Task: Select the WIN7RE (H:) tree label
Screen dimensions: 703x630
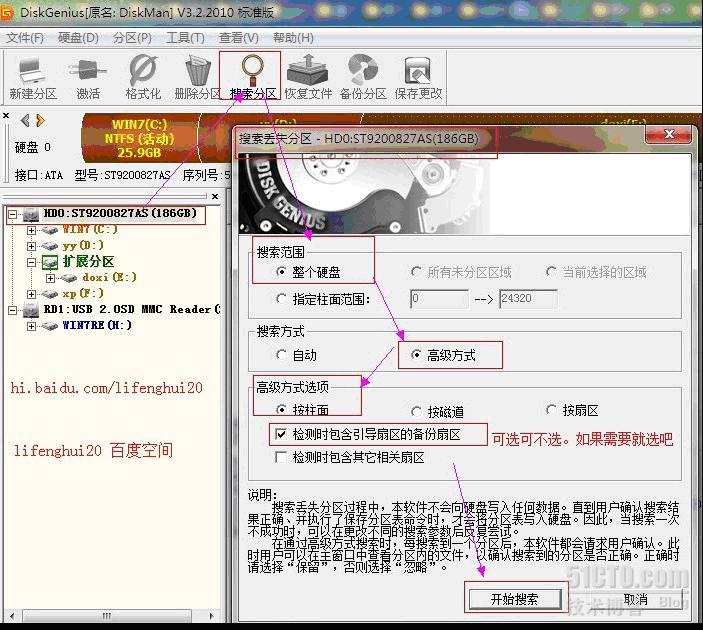Action: [97, 325]
